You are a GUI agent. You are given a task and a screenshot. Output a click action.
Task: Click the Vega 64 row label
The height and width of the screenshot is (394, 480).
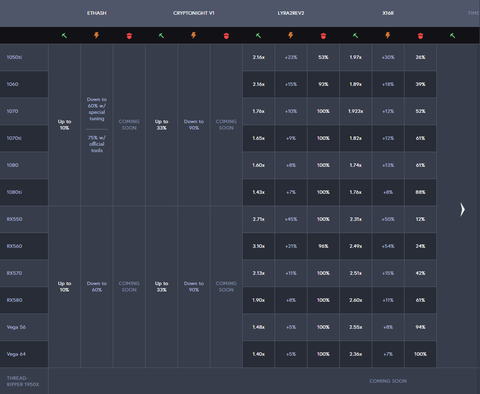(x=16, y=354)
